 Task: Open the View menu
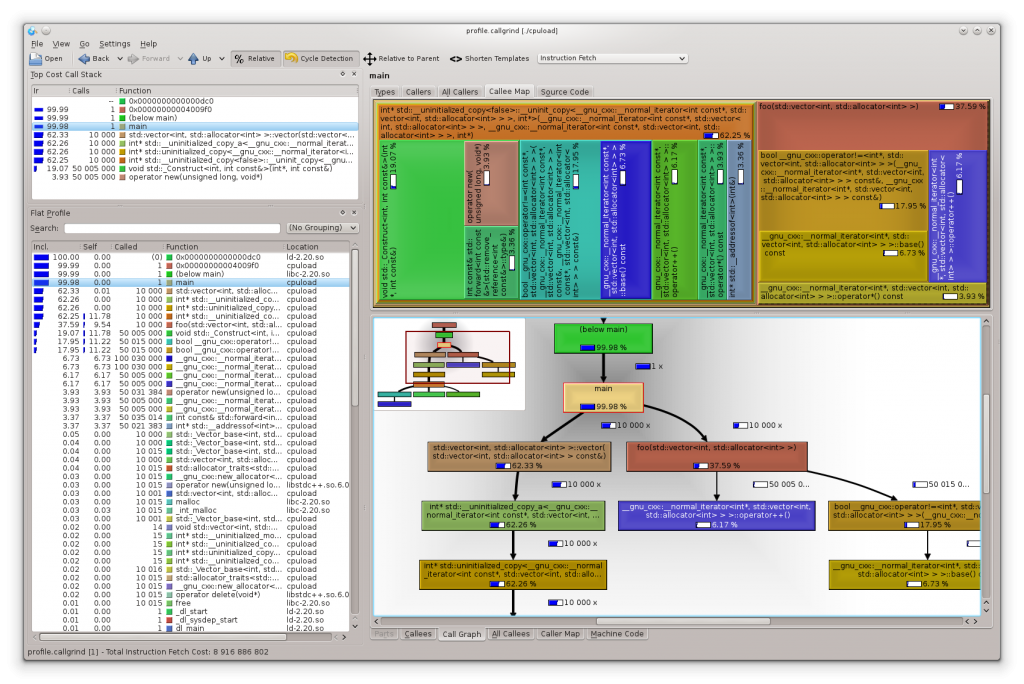tap(61, 44)
